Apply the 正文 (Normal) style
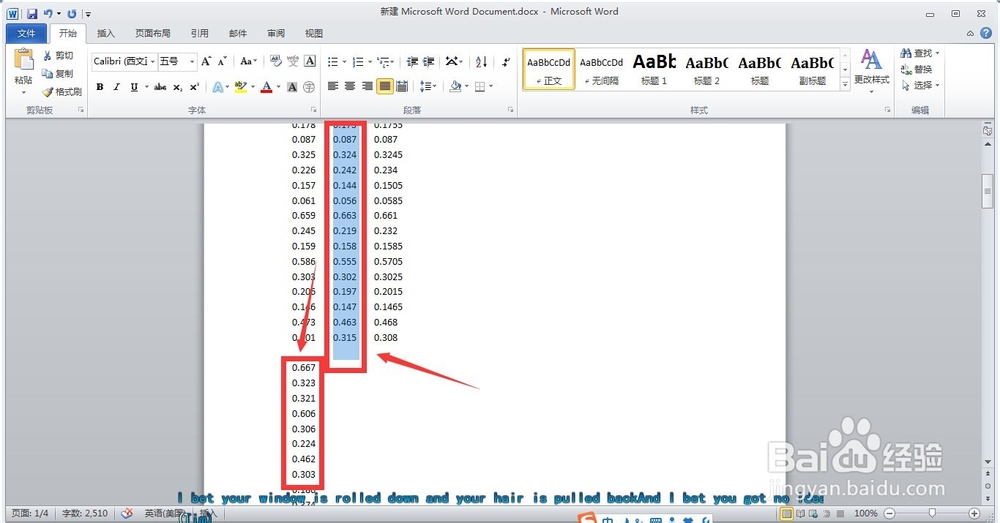This screenshot has height=523, width=1000. click(548, 70)
